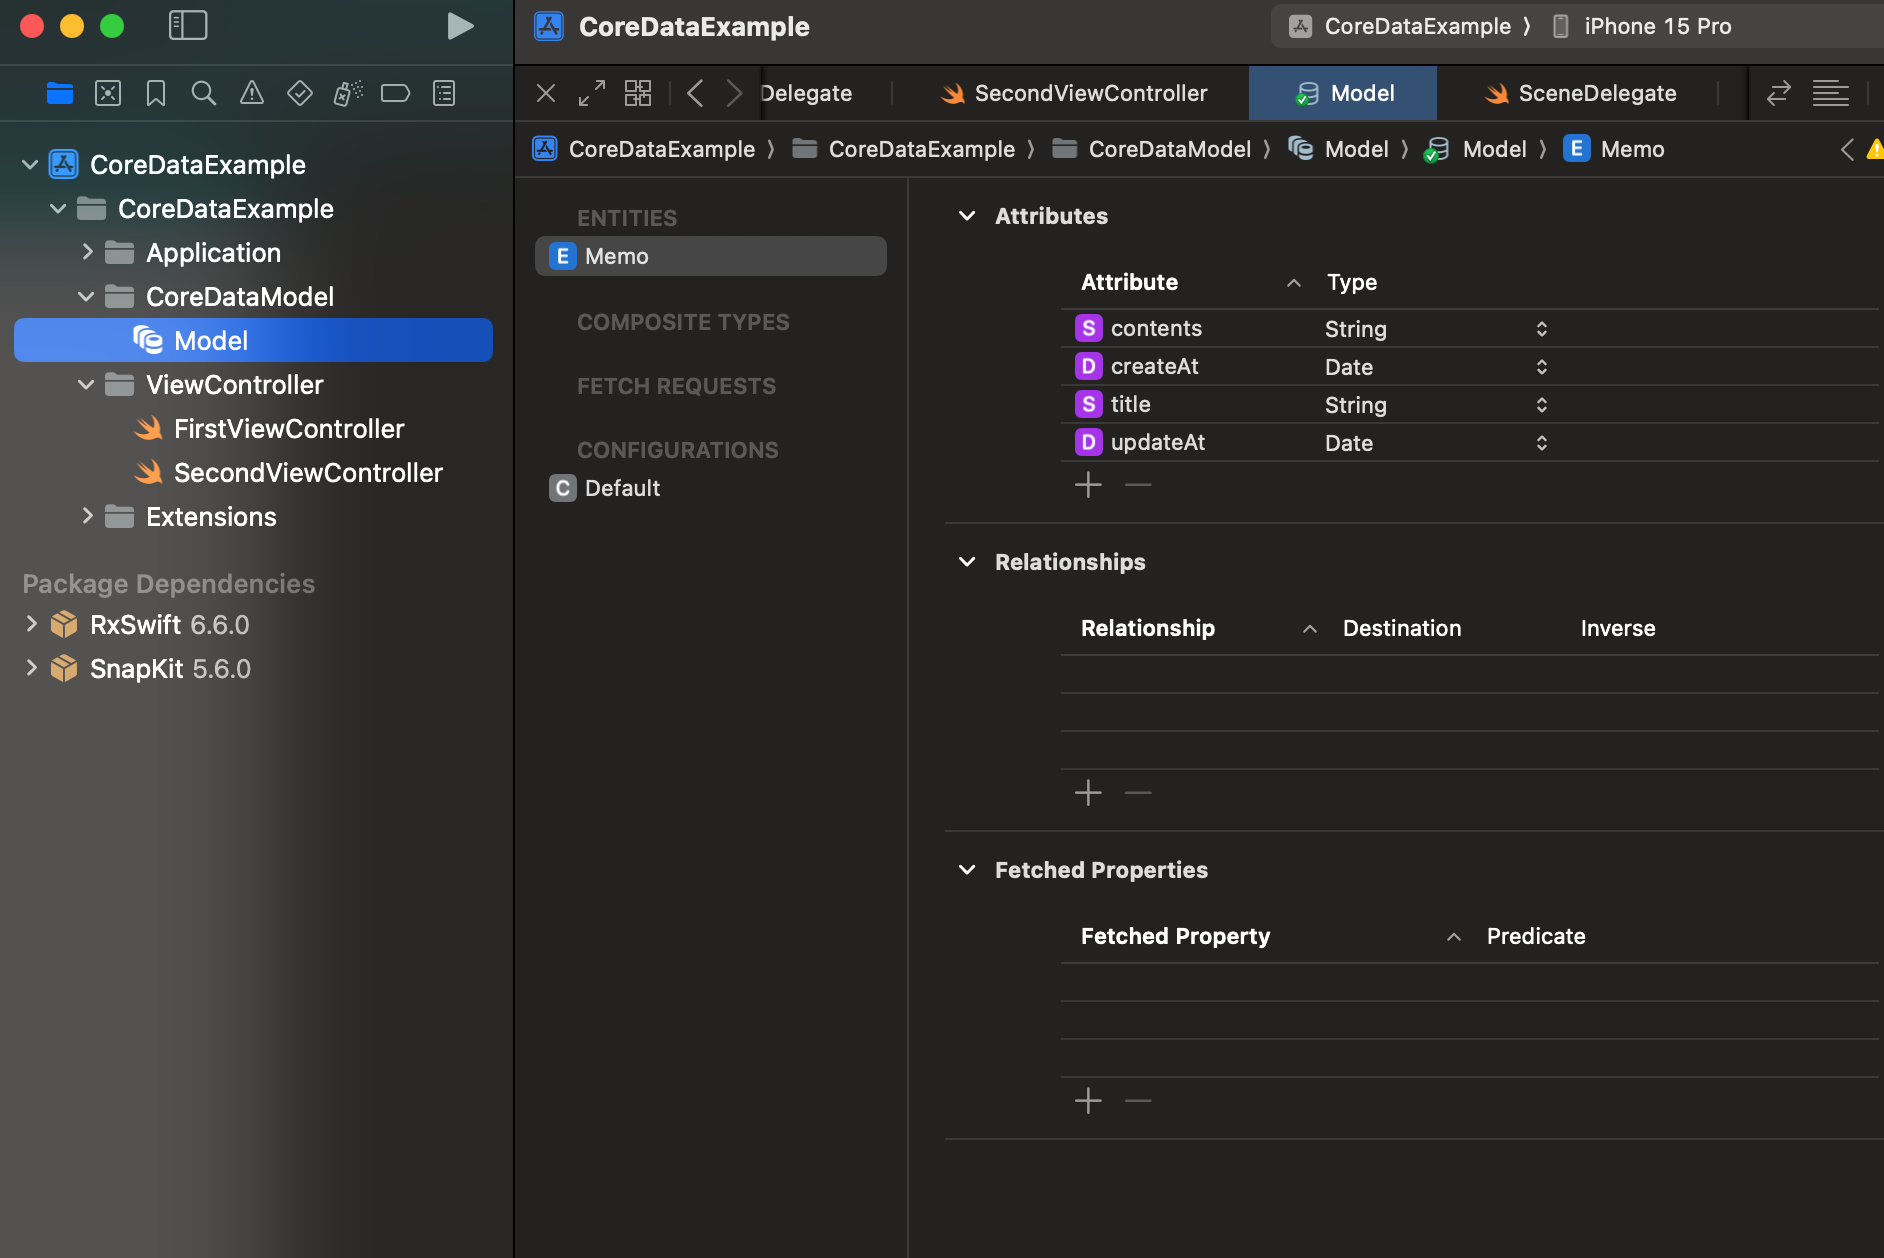Toggle the navigator sidebar visibility

(x=188, y=26)
